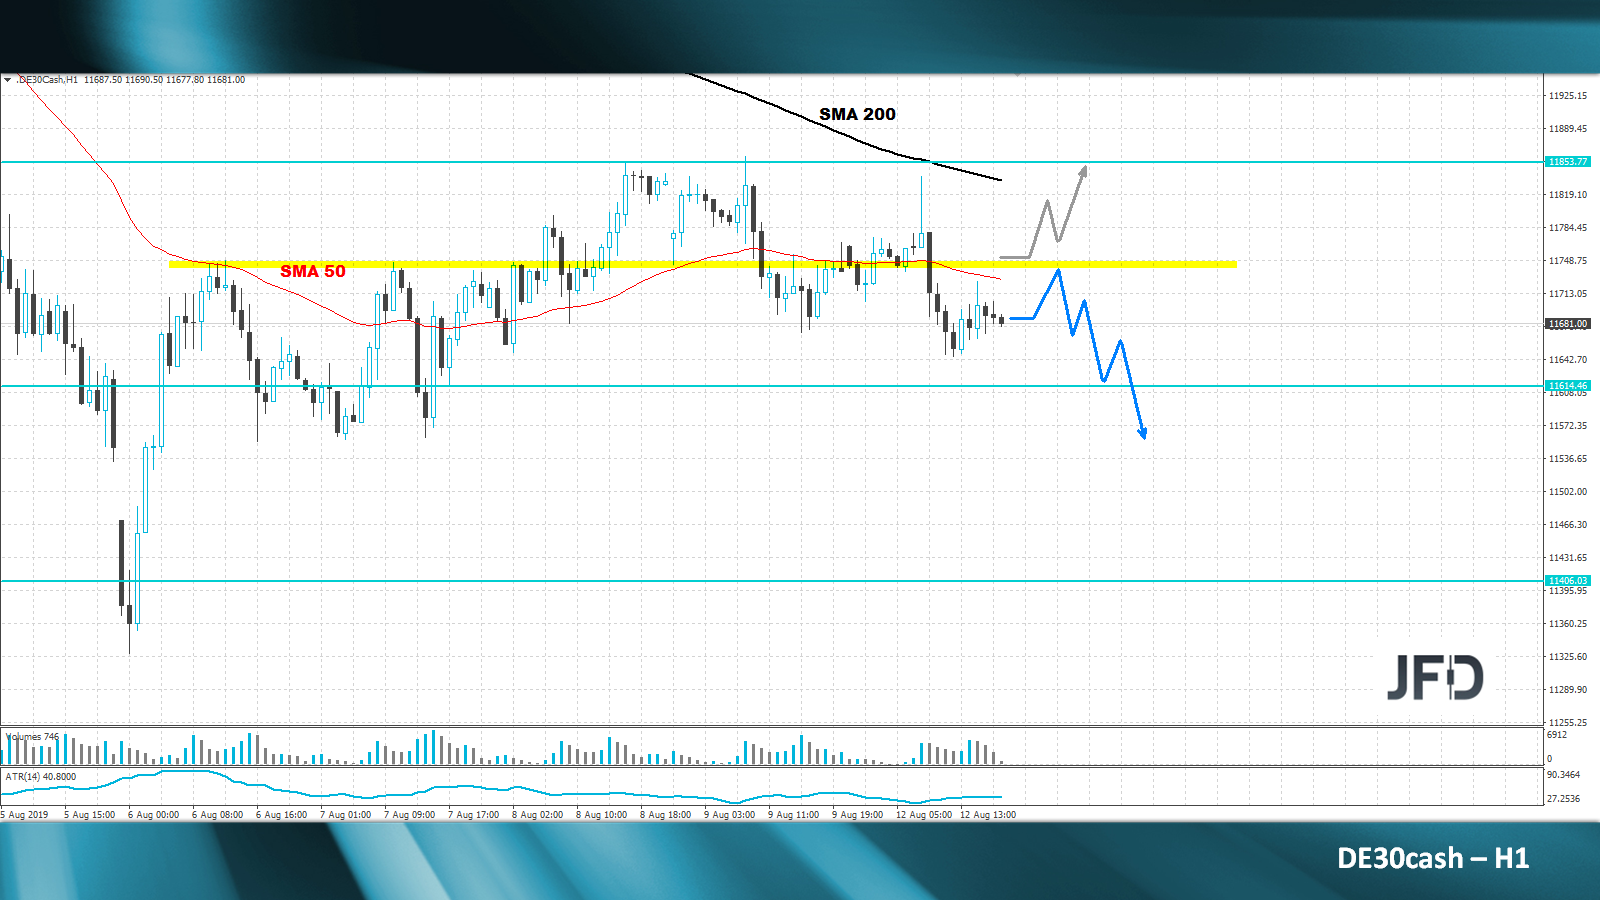Click the 11642.70 price axis value
Image resolution: width=1600 pixels, height=900 pixels.
pos(1568,360)
